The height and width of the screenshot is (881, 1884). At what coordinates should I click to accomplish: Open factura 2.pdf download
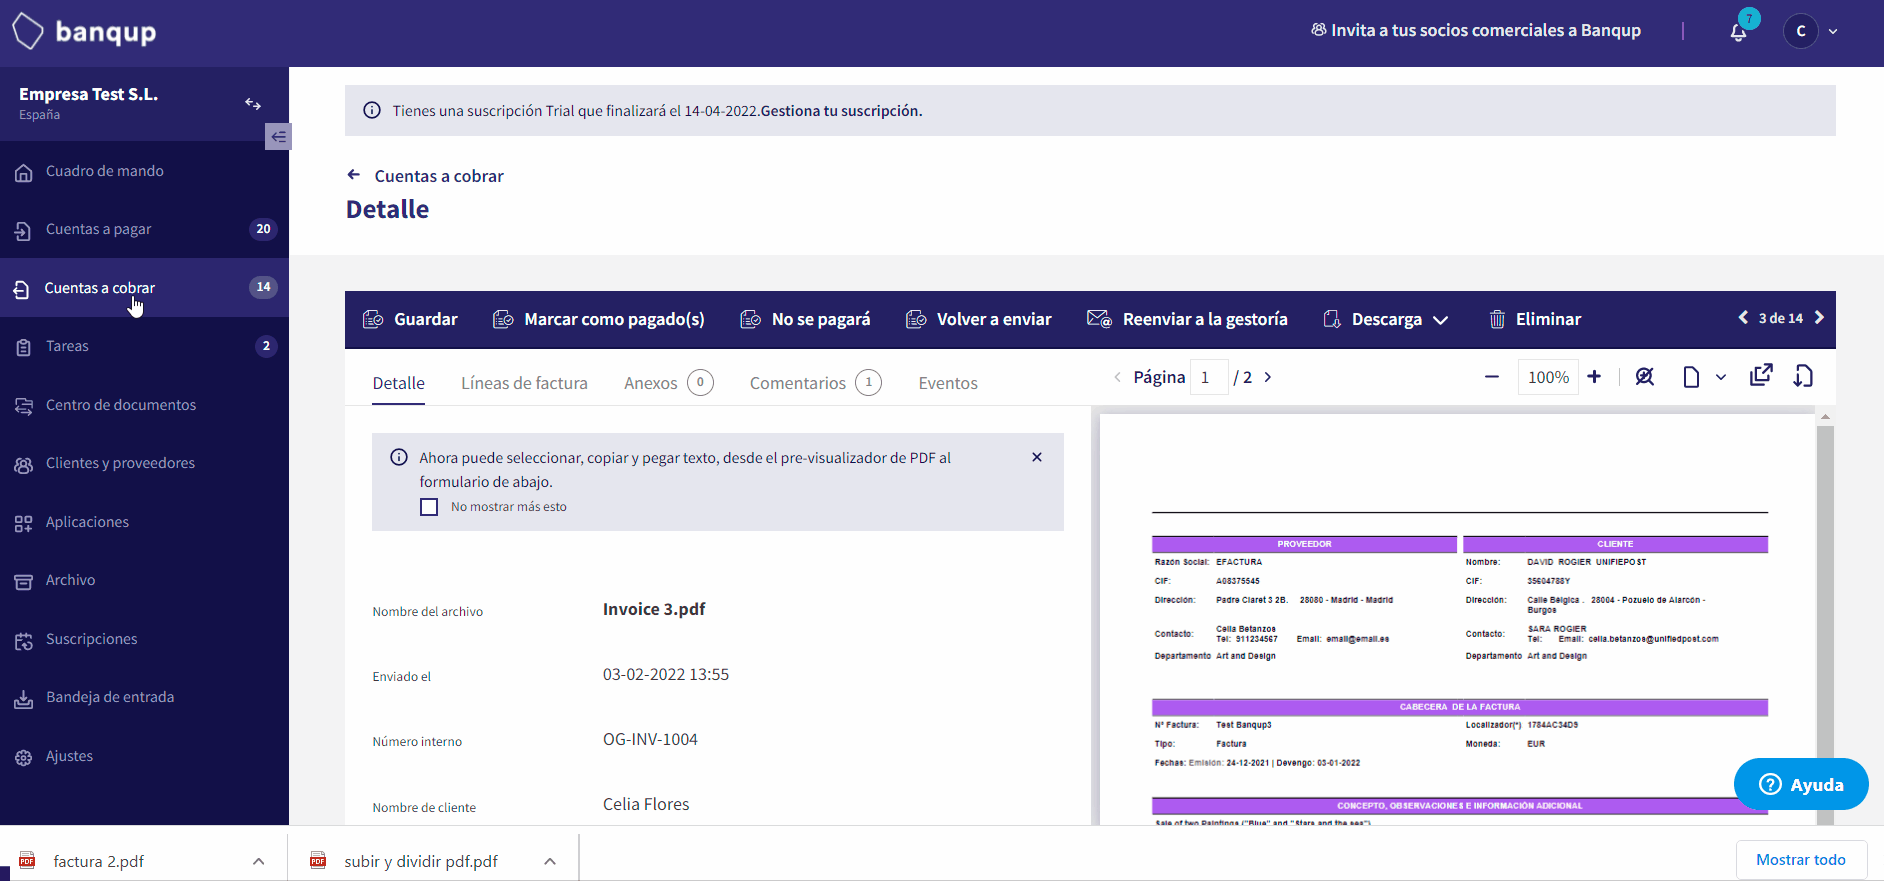coord(98,861)
